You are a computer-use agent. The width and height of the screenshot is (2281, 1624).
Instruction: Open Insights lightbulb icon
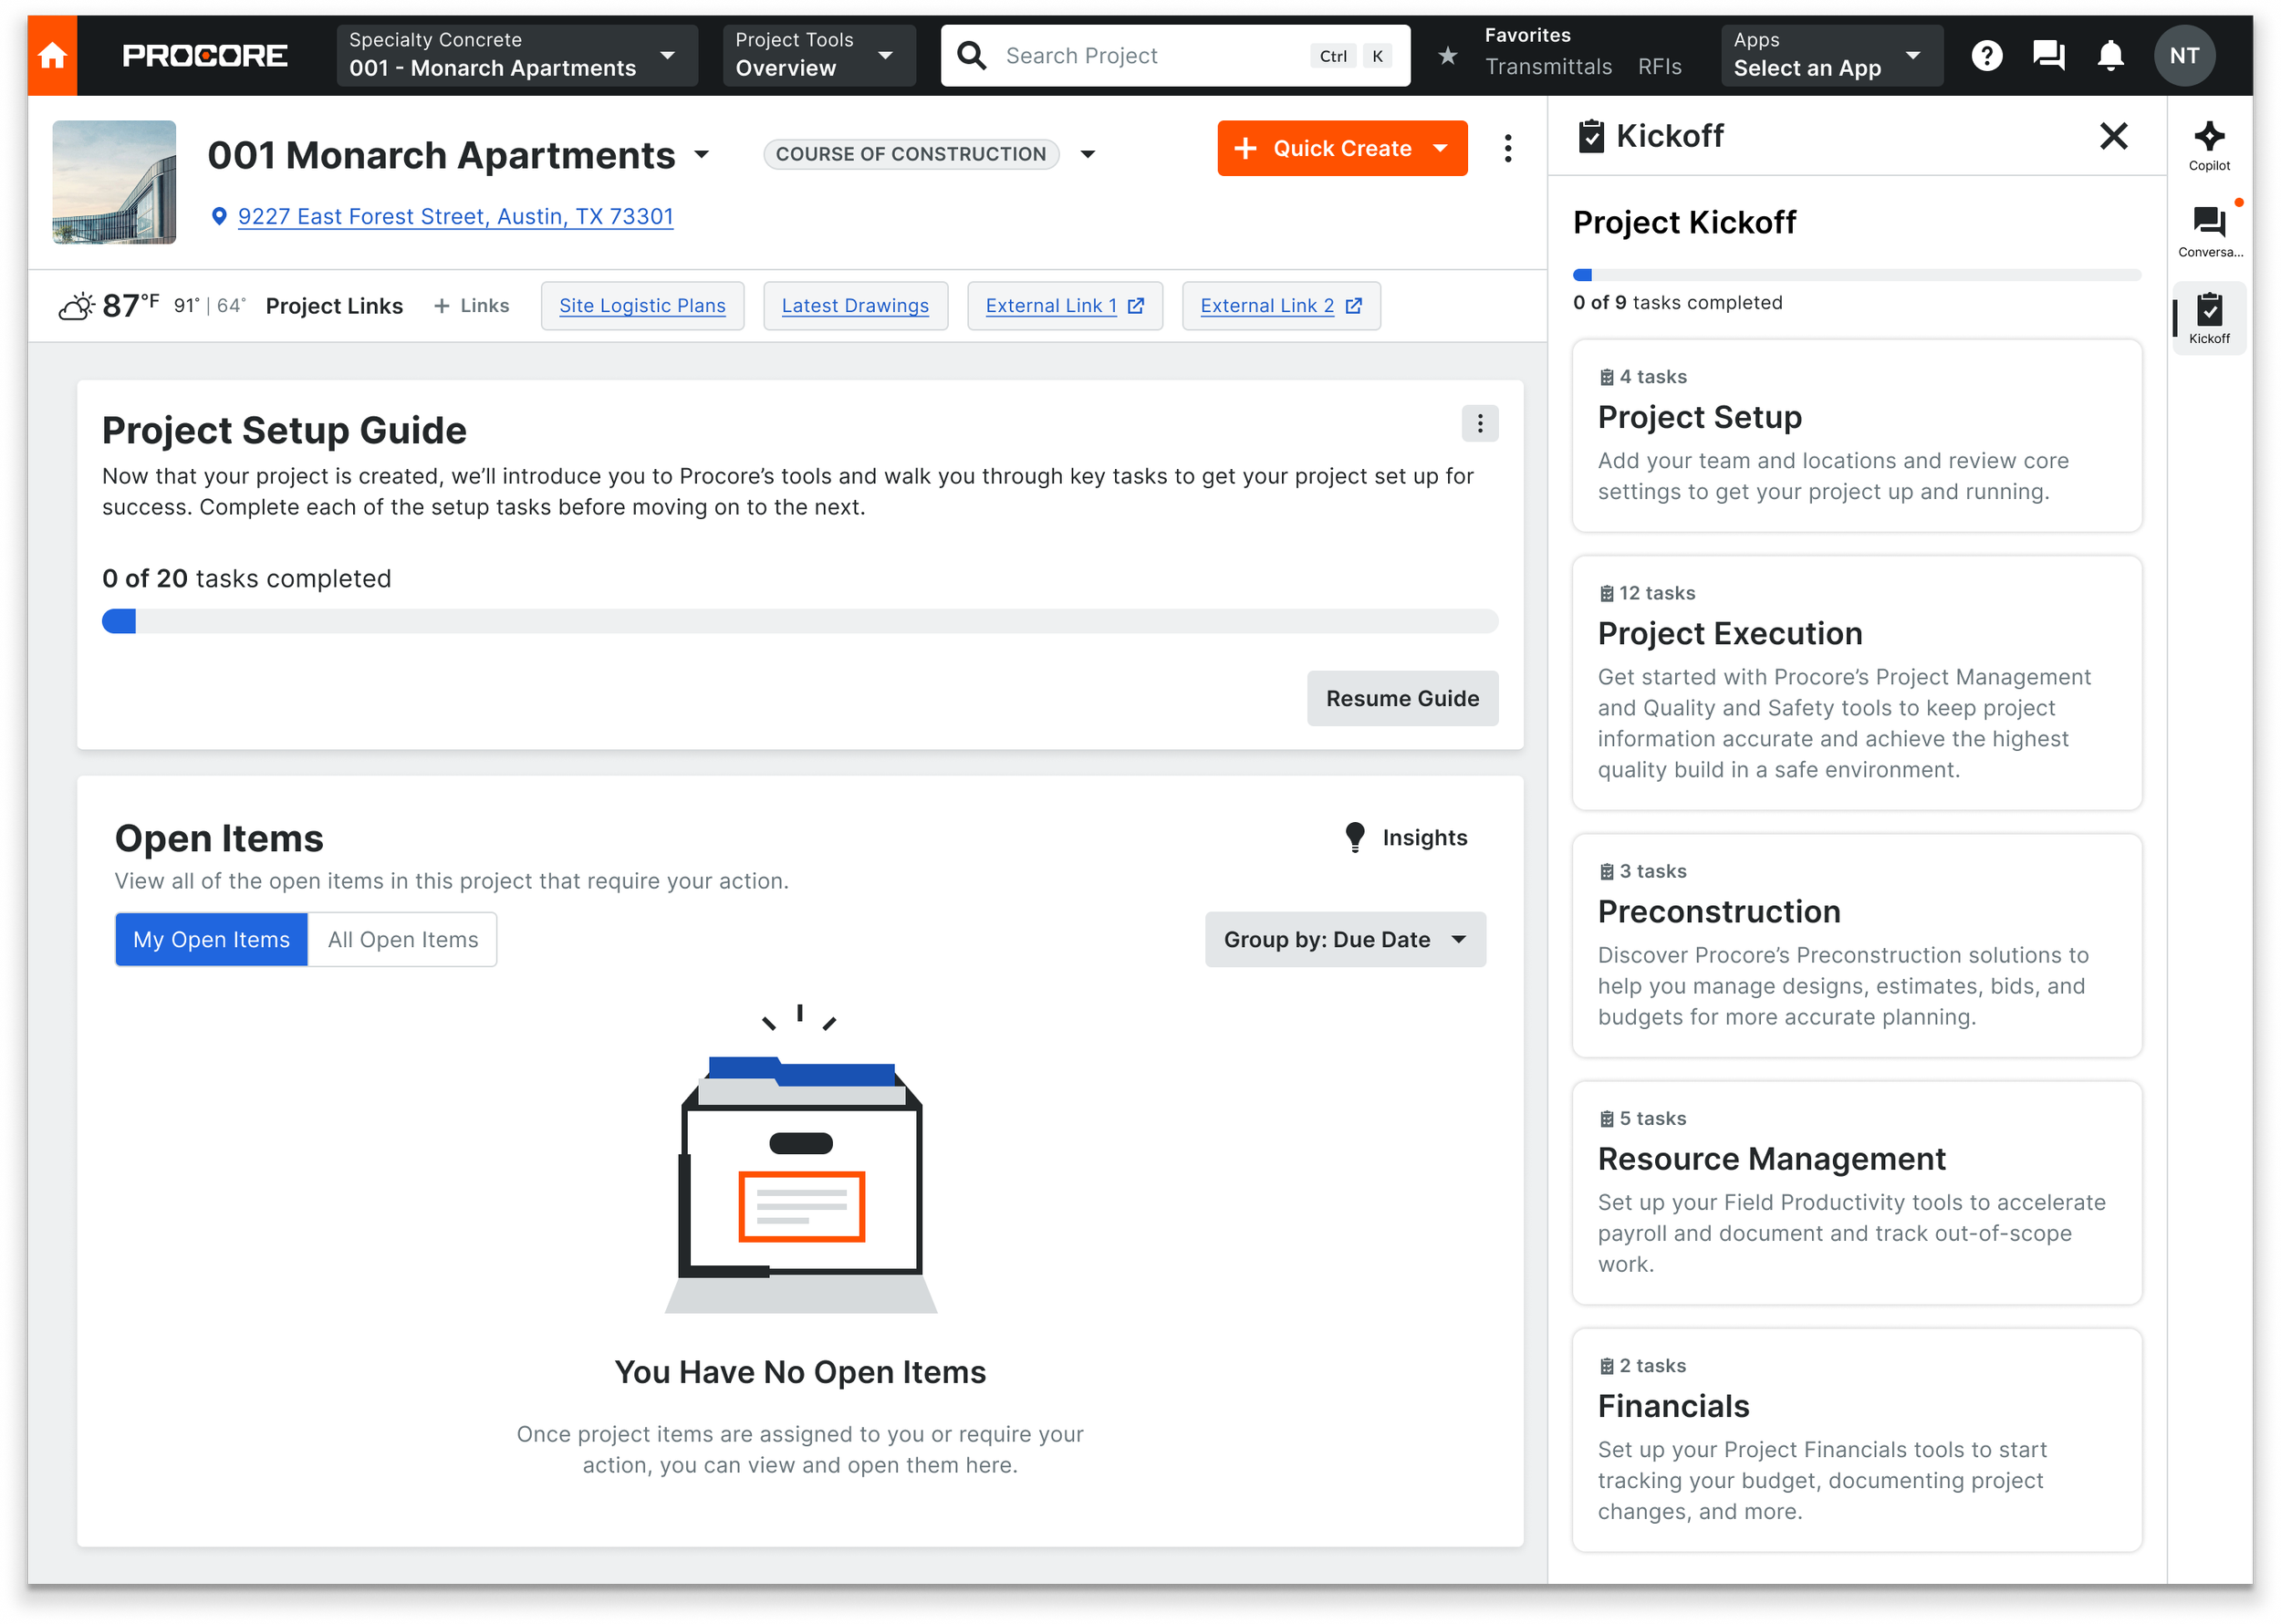(1355, 837)
